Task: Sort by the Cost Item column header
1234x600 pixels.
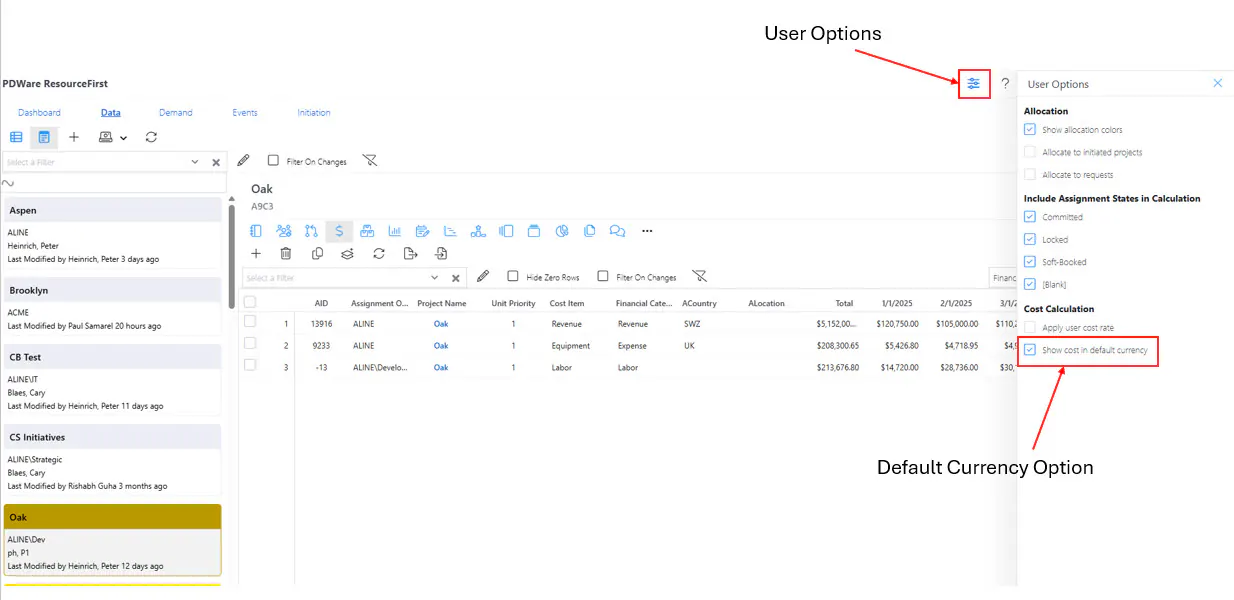Action: [567, 303]
